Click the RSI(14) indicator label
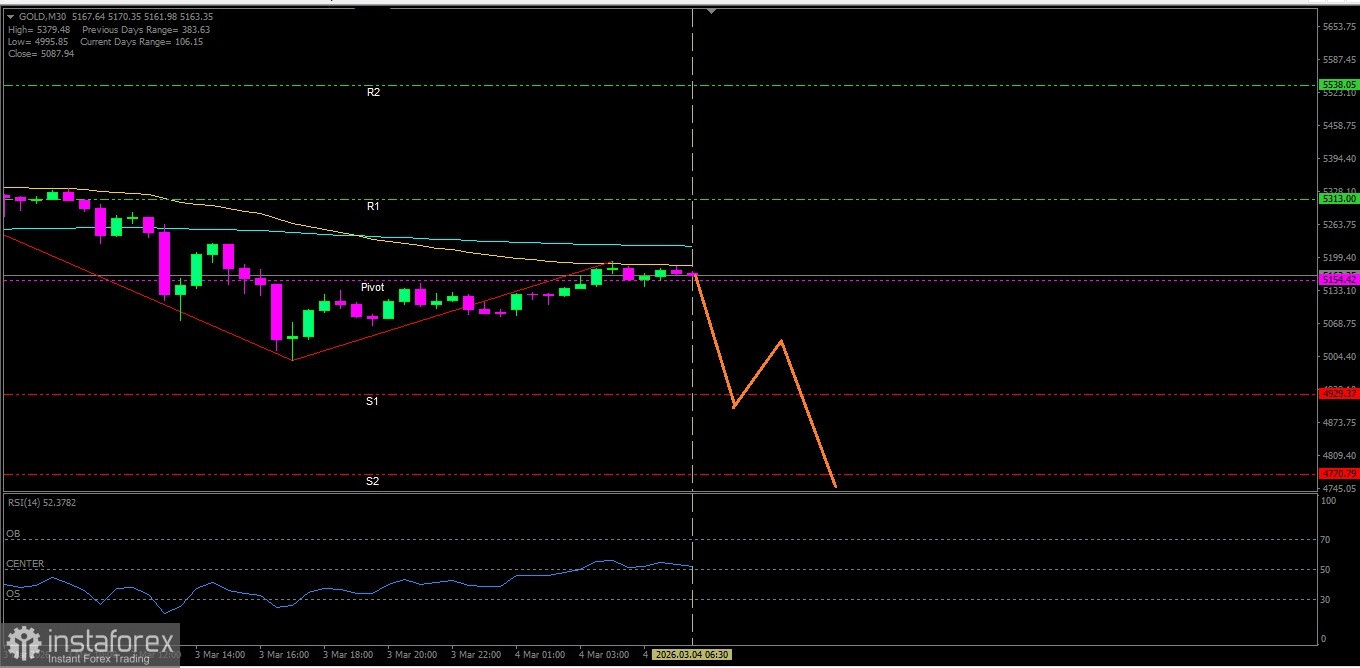This screenshot has width=1360, height=668. [41, 502]
